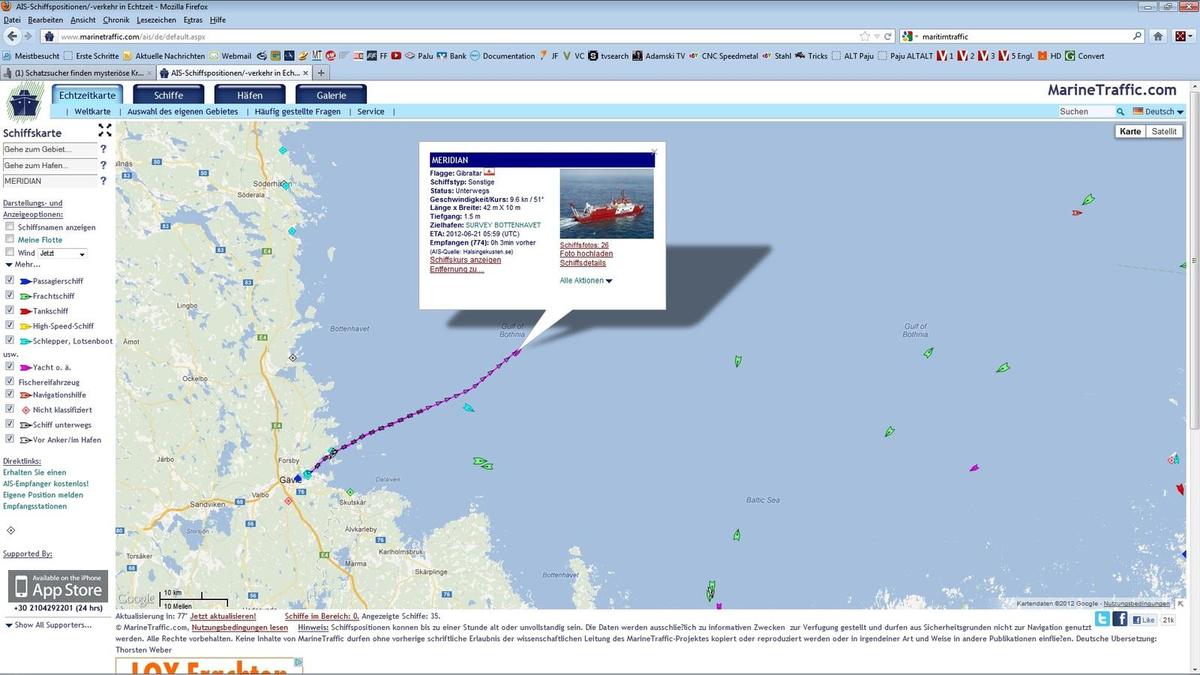Uncheck the High-Speed-Schiff filter
This screenshot has width=1200, height=675.
(x=10, y=326)
